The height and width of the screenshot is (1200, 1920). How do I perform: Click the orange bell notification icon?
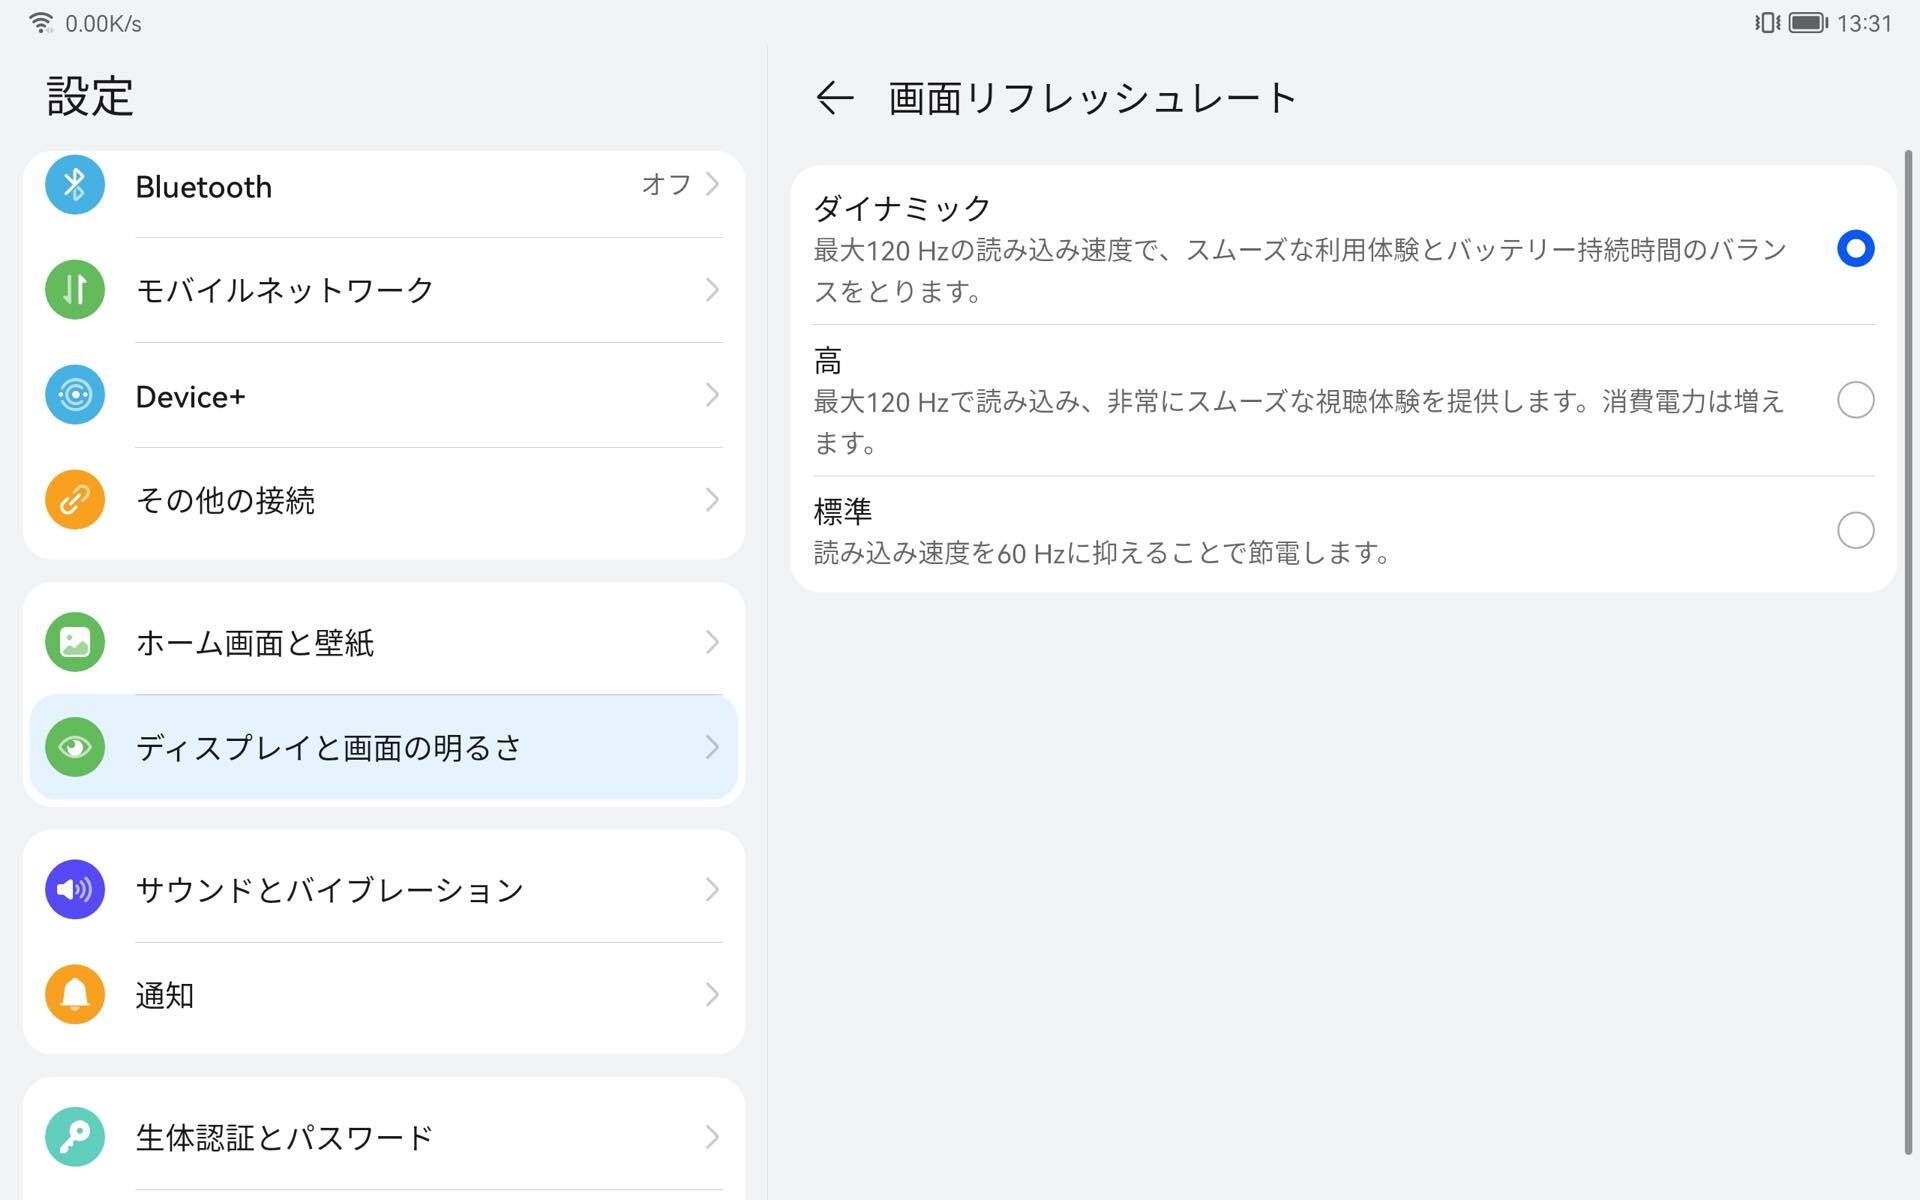[75, 994]
